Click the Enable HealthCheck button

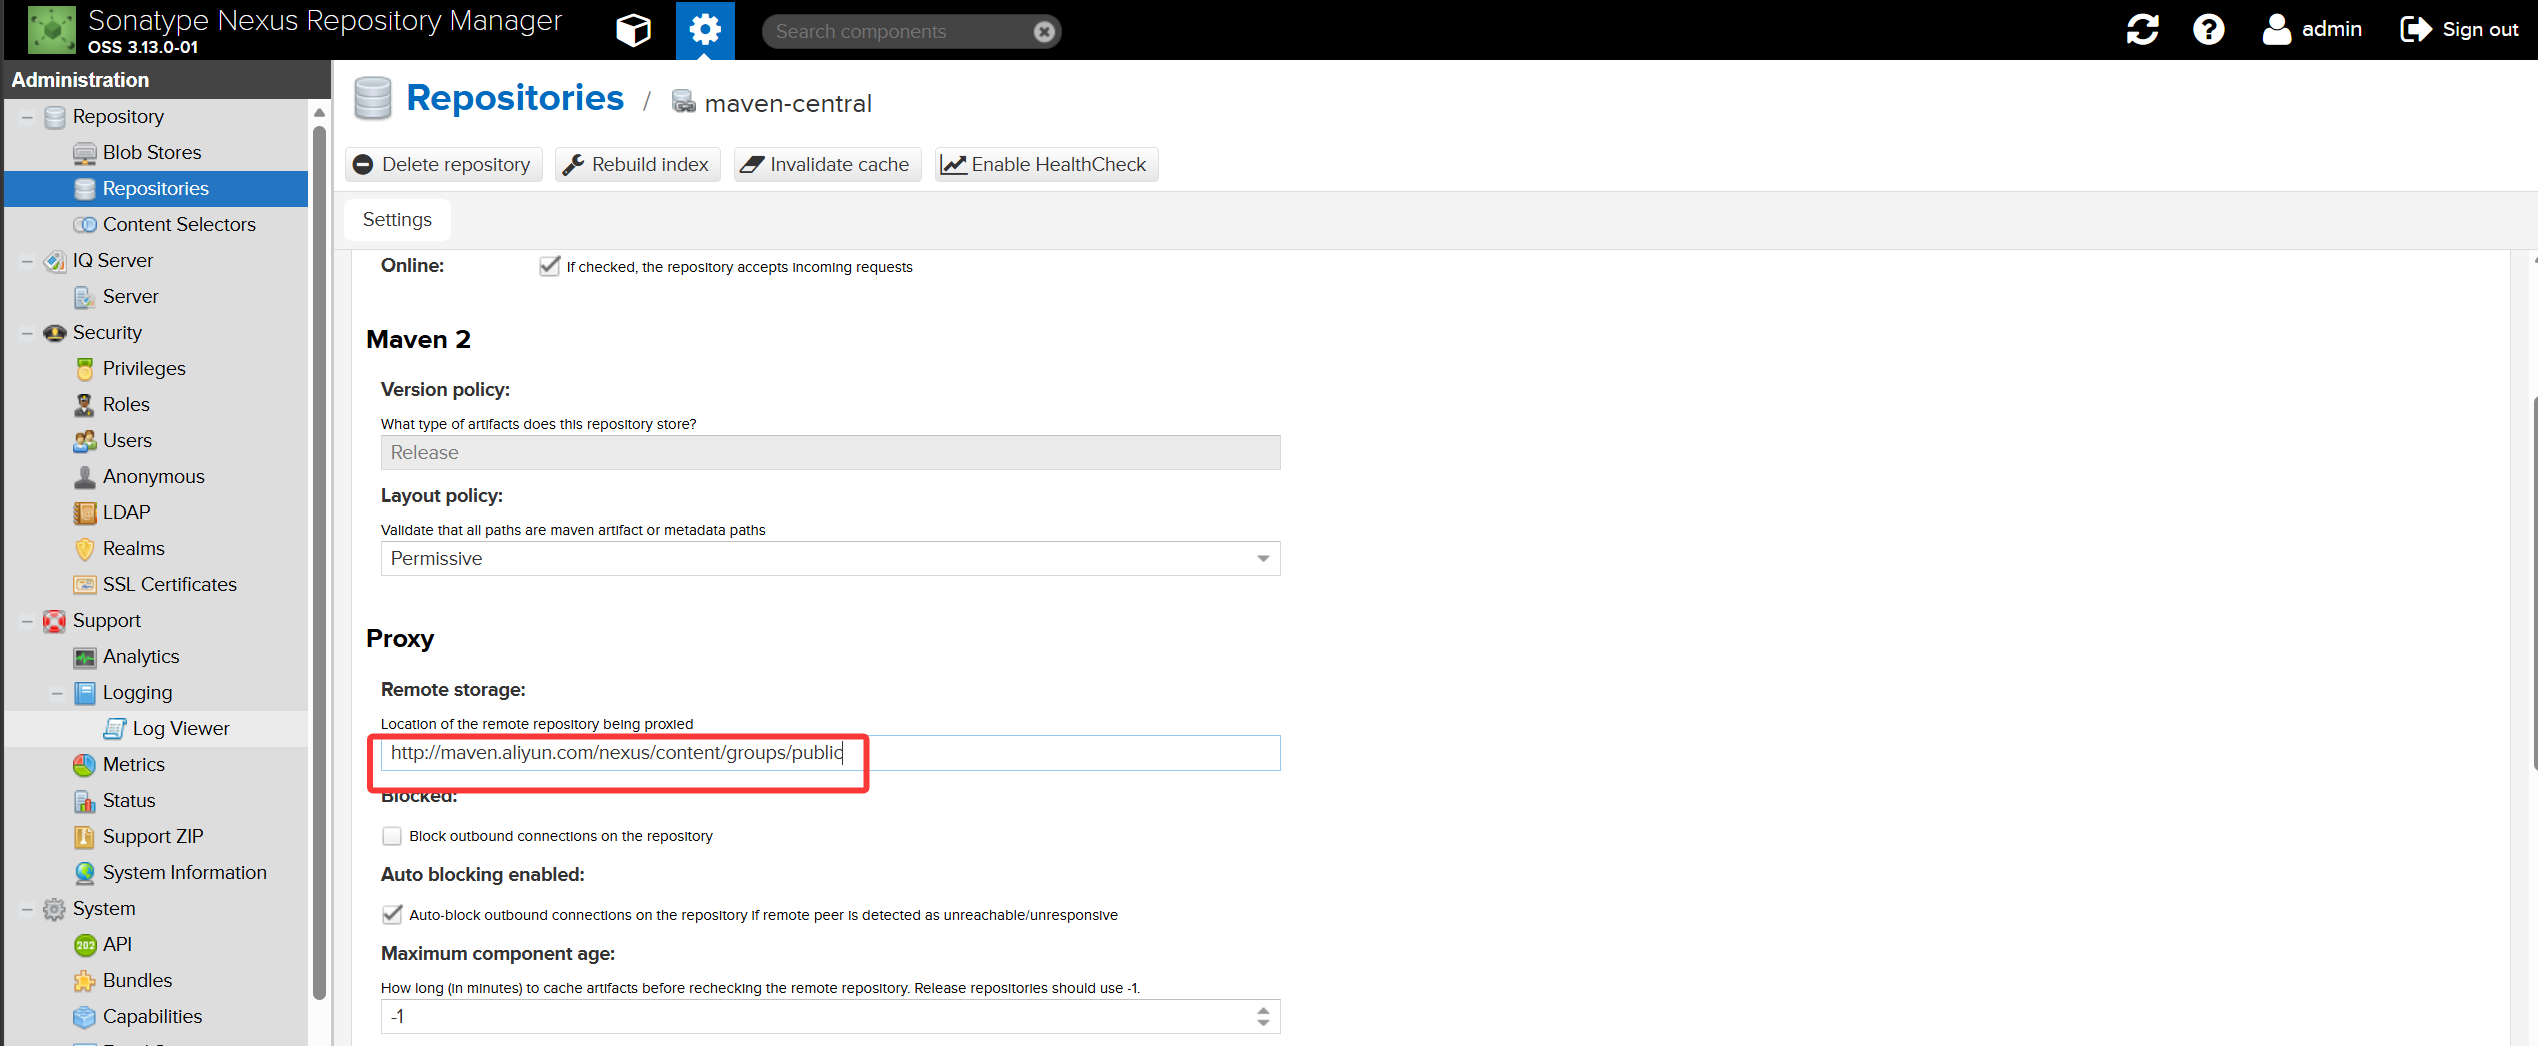click(1046, 164)
